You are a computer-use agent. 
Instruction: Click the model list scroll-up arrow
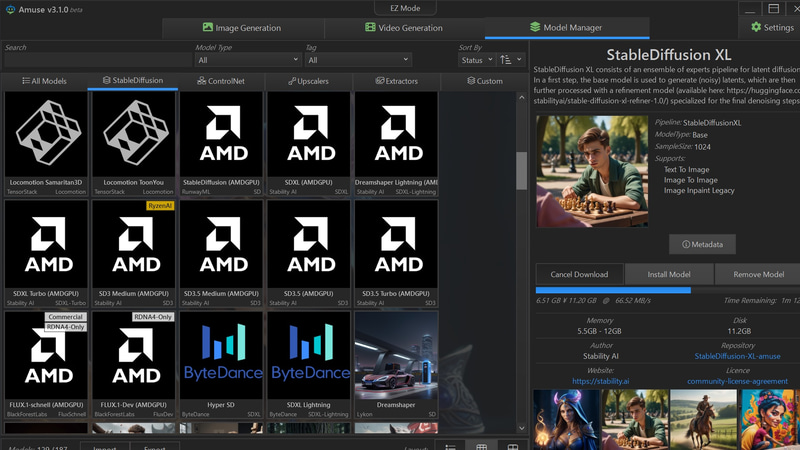pyautogui.click(x=521, y=97)
